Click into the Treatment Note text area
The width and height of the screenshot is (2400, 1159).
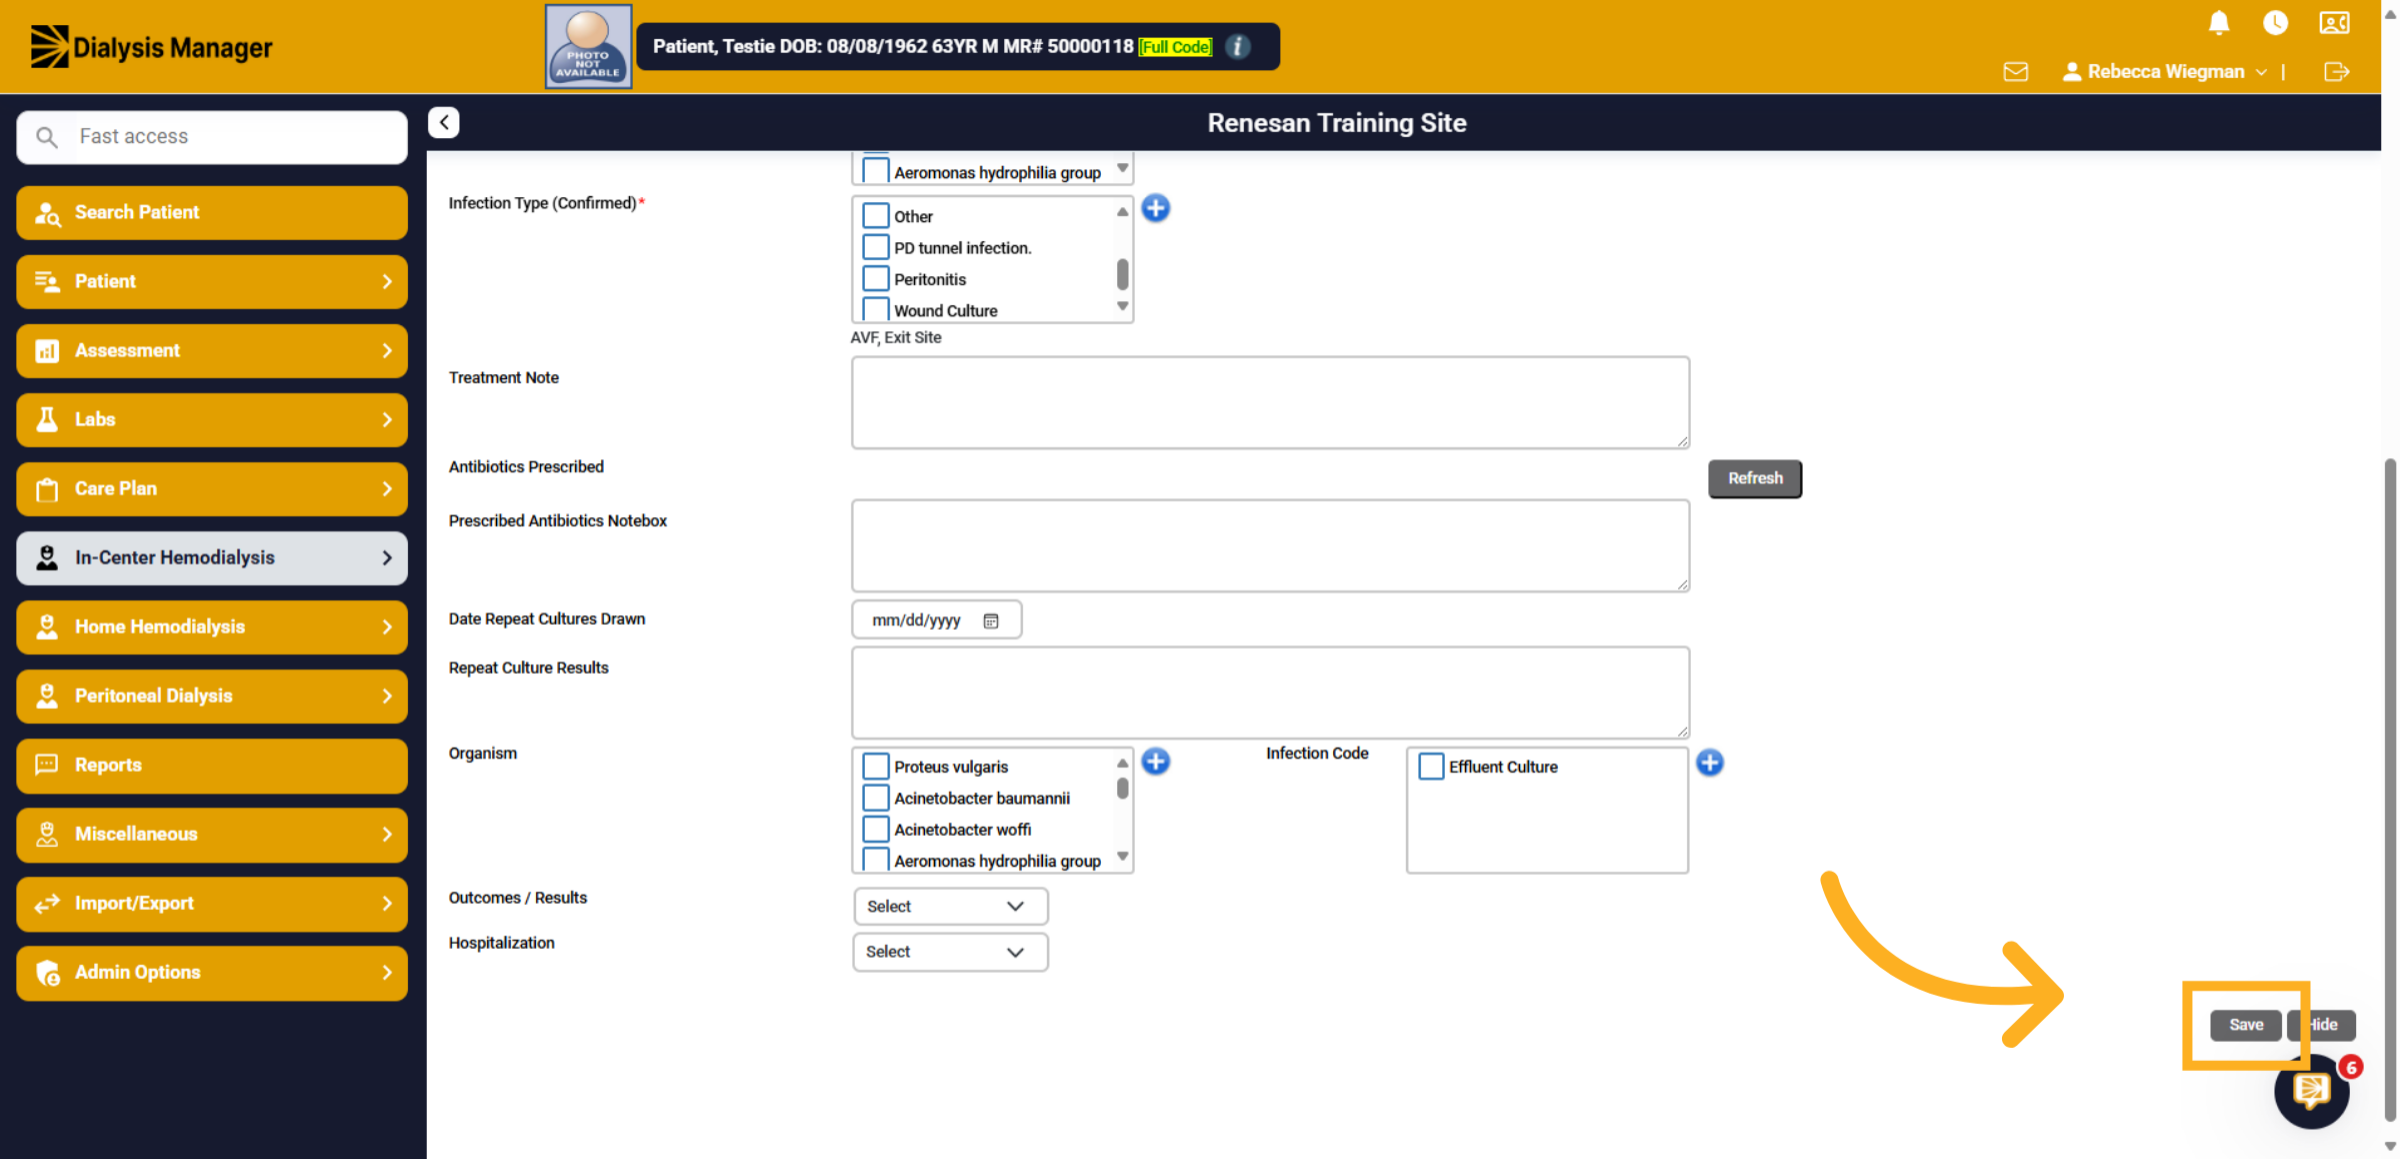pos(1270,403)
